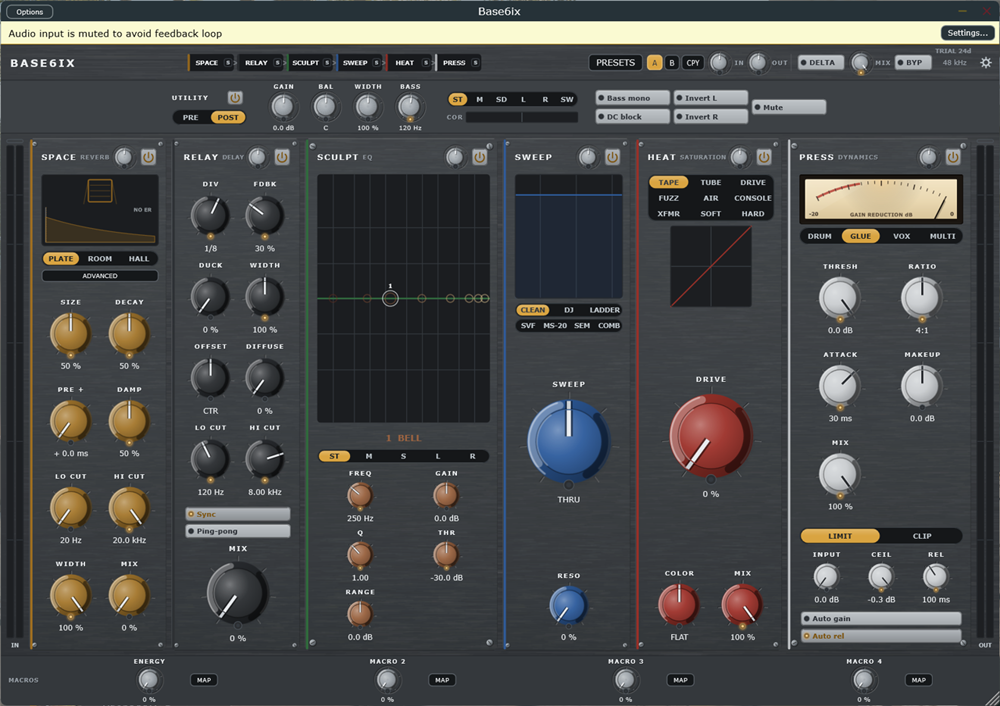Image resolution: width=1000 pixels, height=706 pixels.
Task: Enable the Bass mono toggle
Action: coord(633,98)
